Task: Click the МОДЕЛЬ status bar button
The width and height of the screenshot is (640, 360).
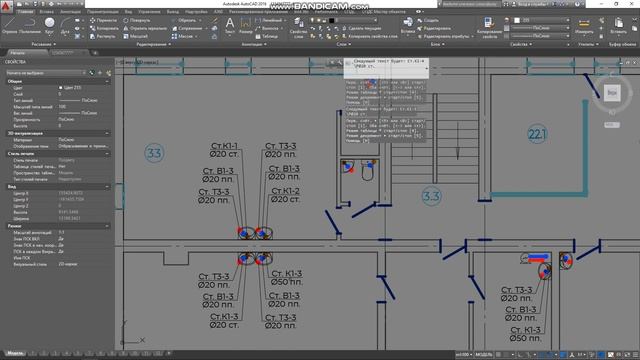Action: (484, 355)
